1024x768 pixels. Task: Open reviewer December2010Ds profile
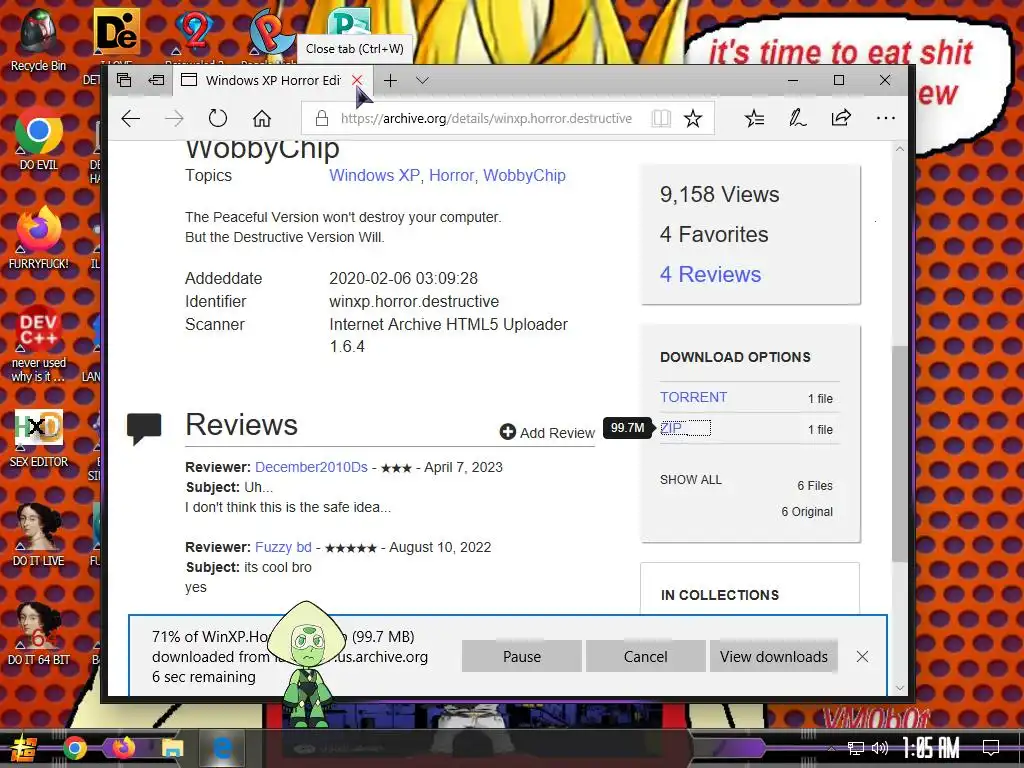312,467
